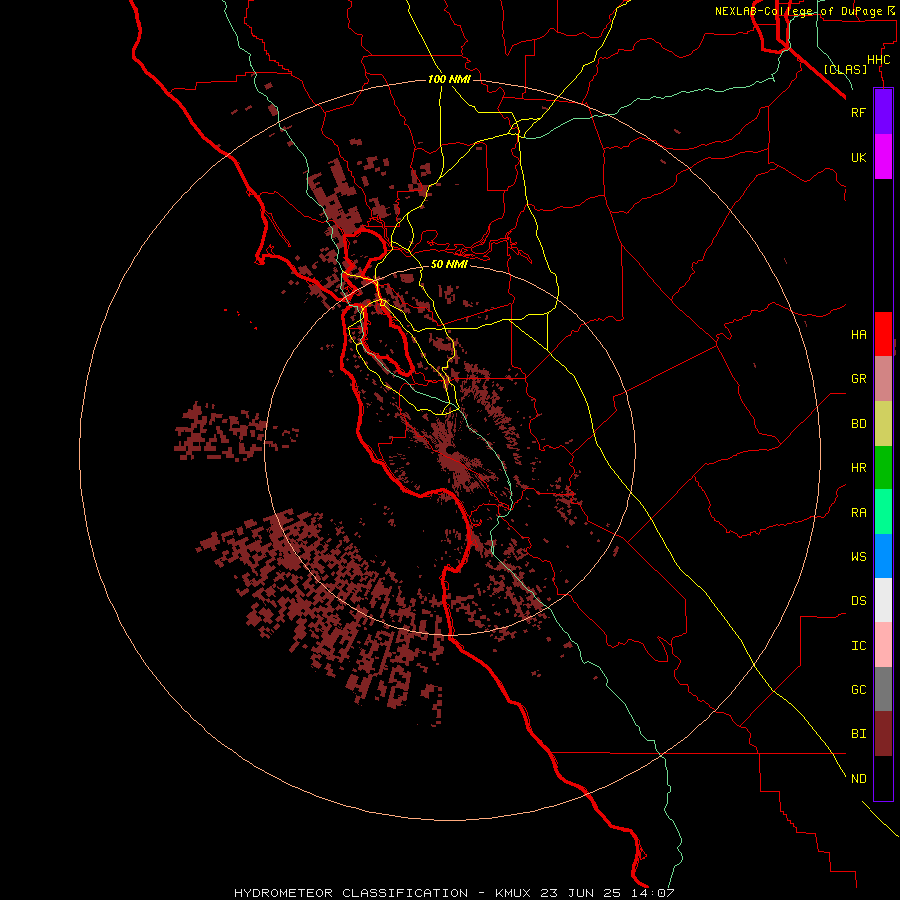Click the UK legend label
The image size is (900, 900).
(x=858, y=157)
